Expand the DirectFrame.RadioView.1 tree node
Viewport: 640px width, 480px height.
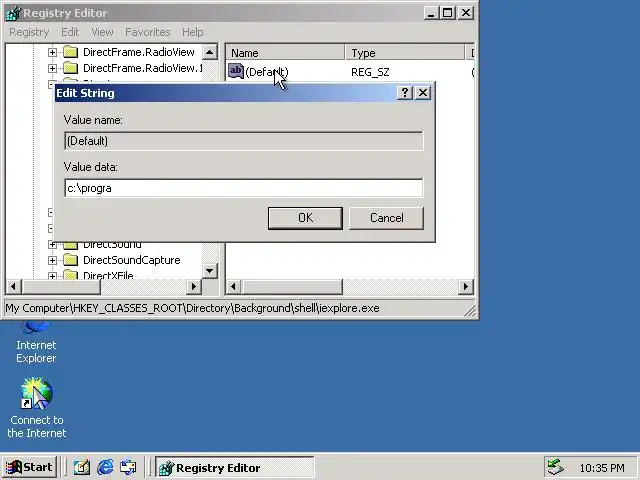point(52,68)
